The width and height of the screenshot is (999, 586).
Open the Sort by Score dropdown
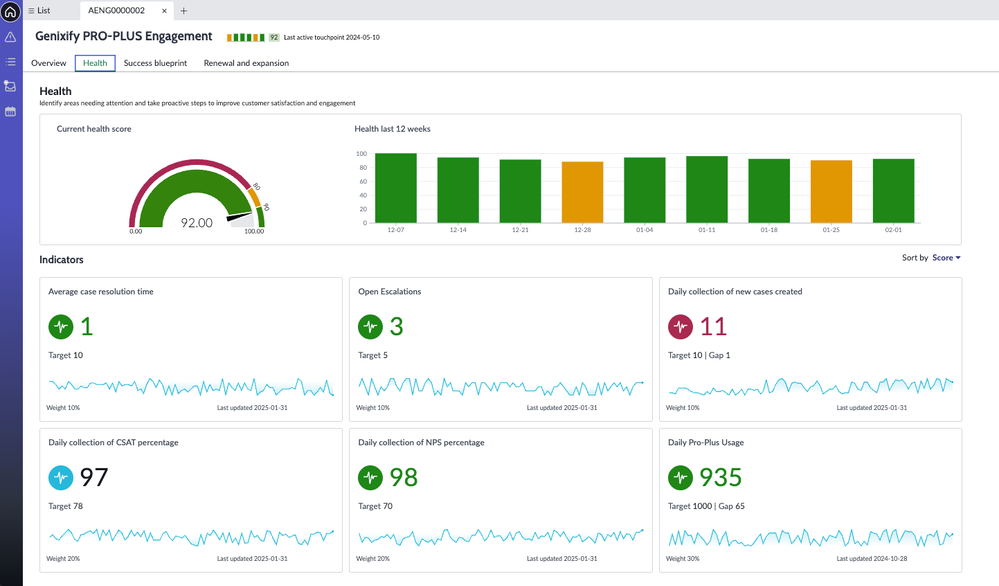pyautogui.click(x=944, y=257)
